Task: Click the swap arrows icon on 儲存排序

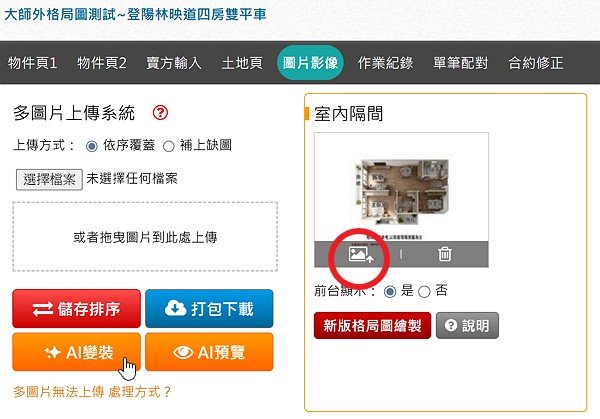Action: point(42,309)
